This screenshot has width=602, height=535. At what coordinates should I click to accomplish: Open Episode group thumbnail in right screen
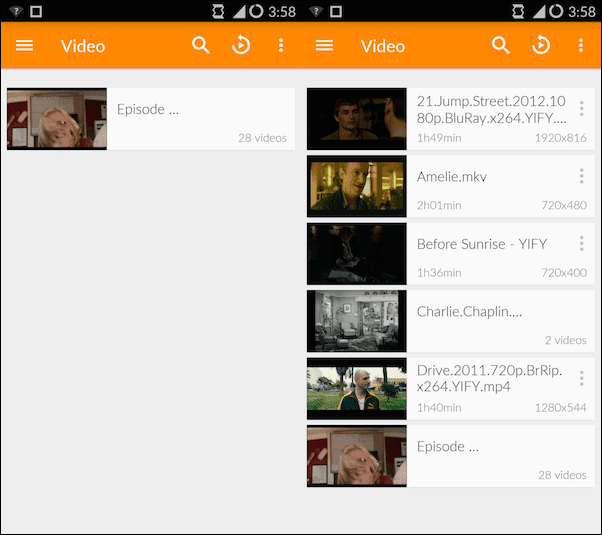tap(357, 456)
